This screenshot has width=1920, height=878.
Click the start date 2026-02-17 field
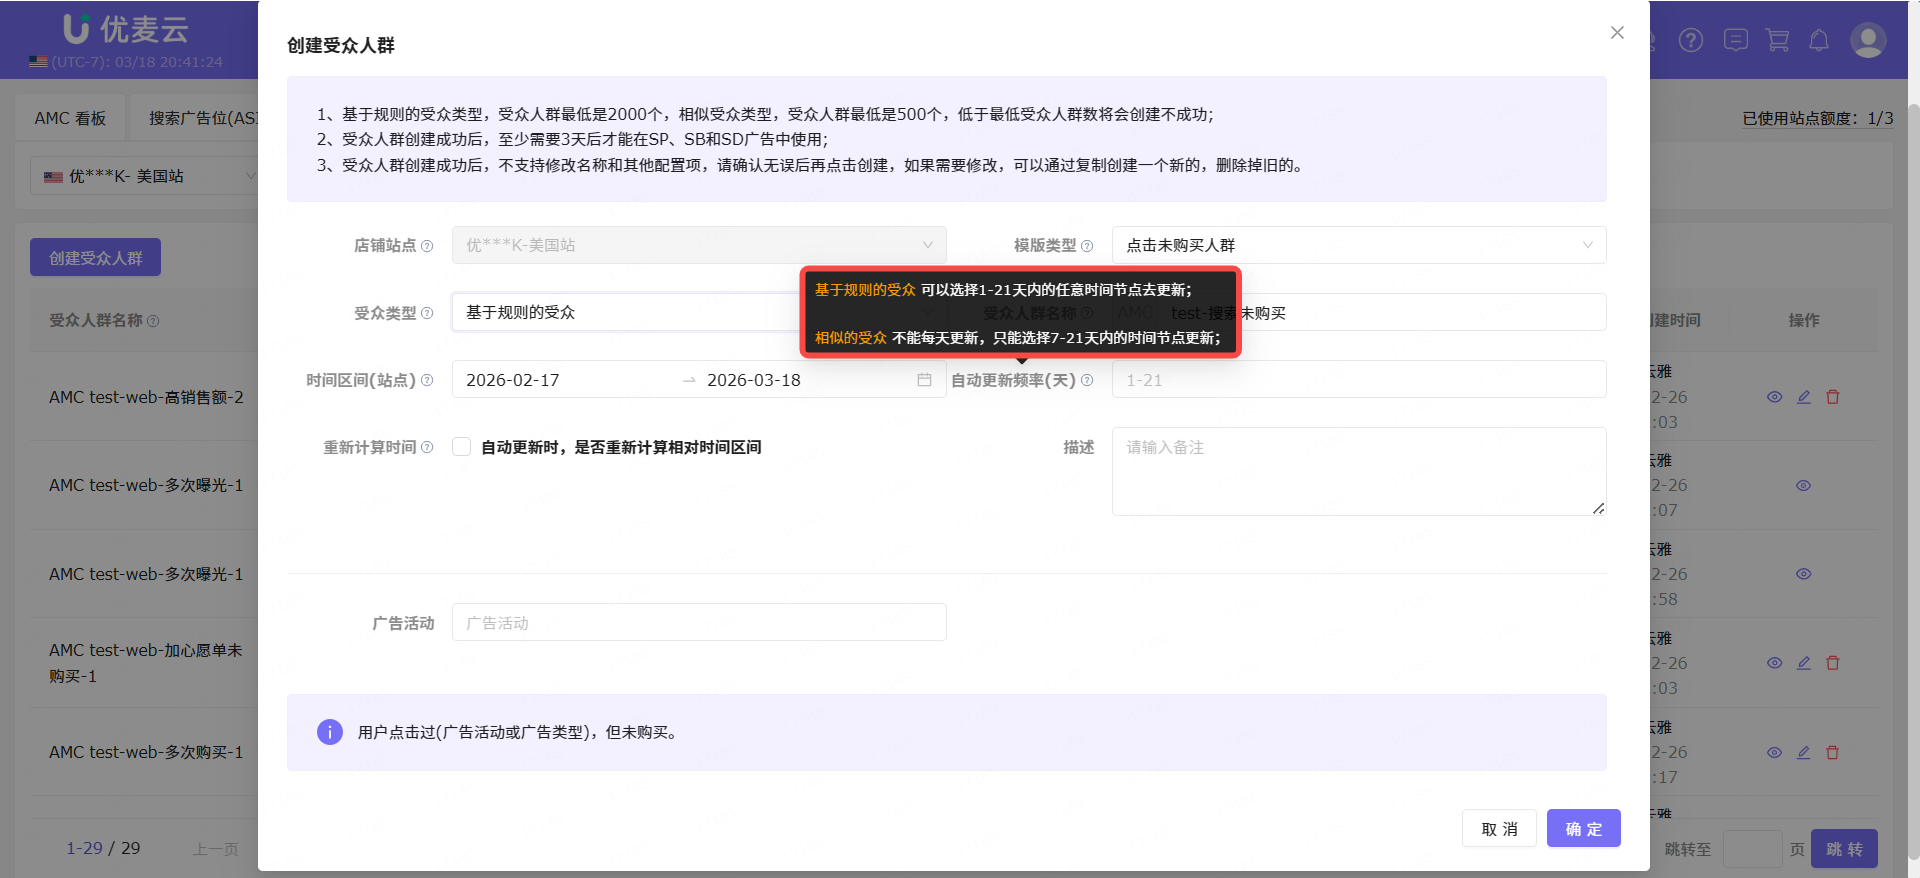(566, 380)
